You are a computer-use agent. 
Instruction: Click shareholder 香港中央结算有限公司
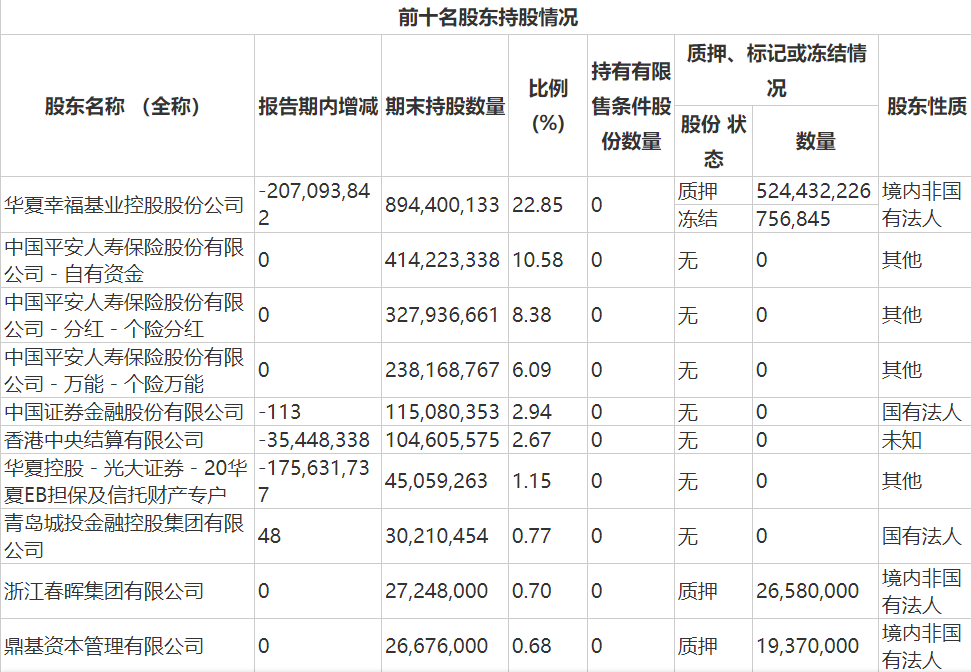point(104,440)
